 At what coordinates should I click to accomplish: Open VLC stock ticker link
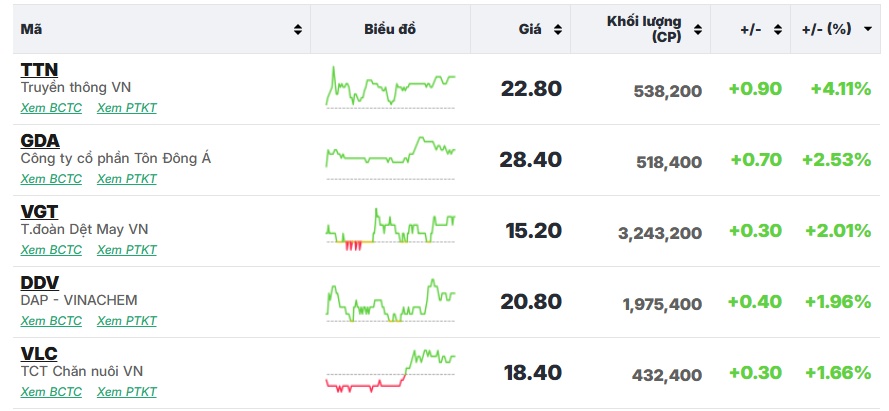(39, 354)
